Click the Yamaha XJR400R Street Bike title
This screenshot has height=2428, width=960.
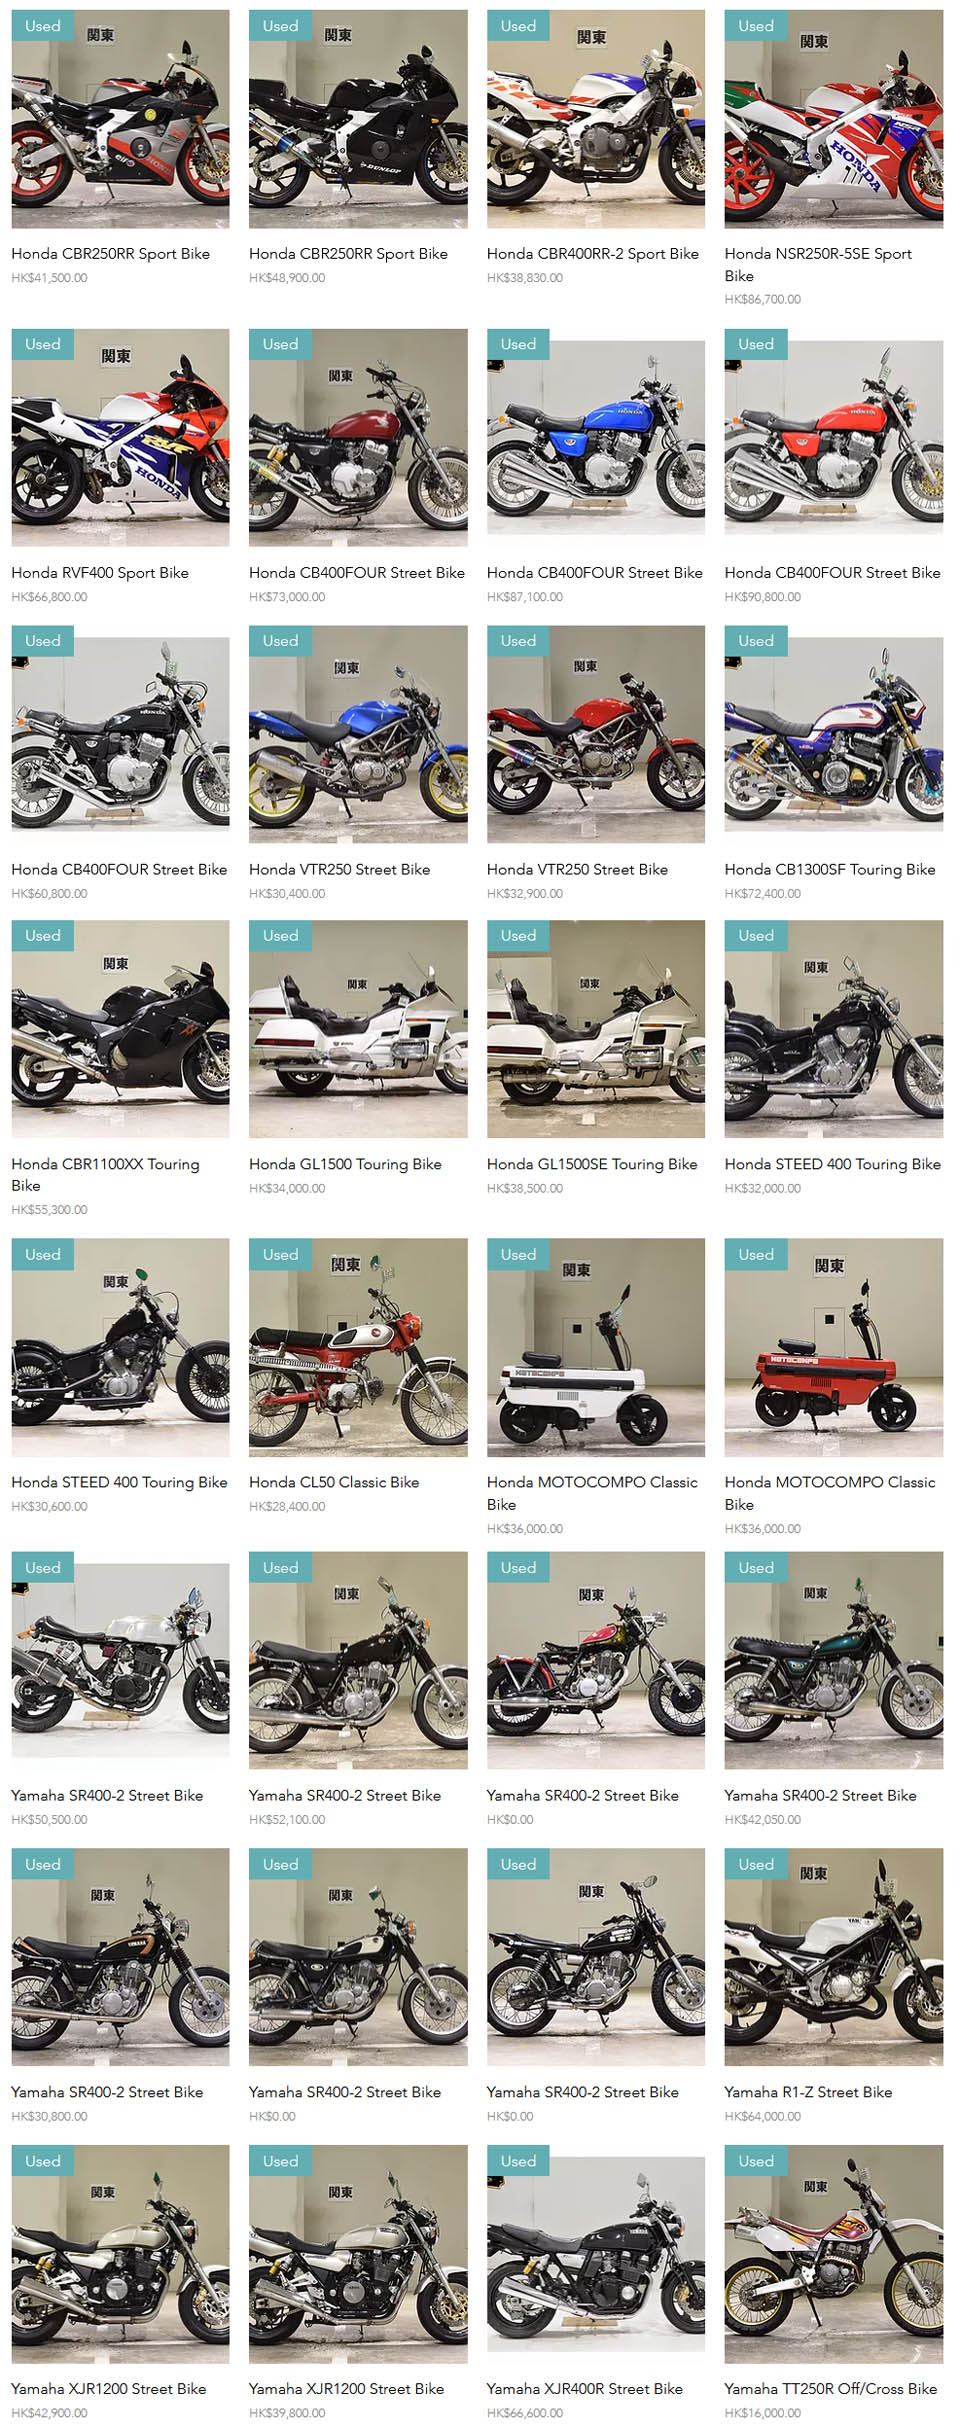[x=585, y=2388]
